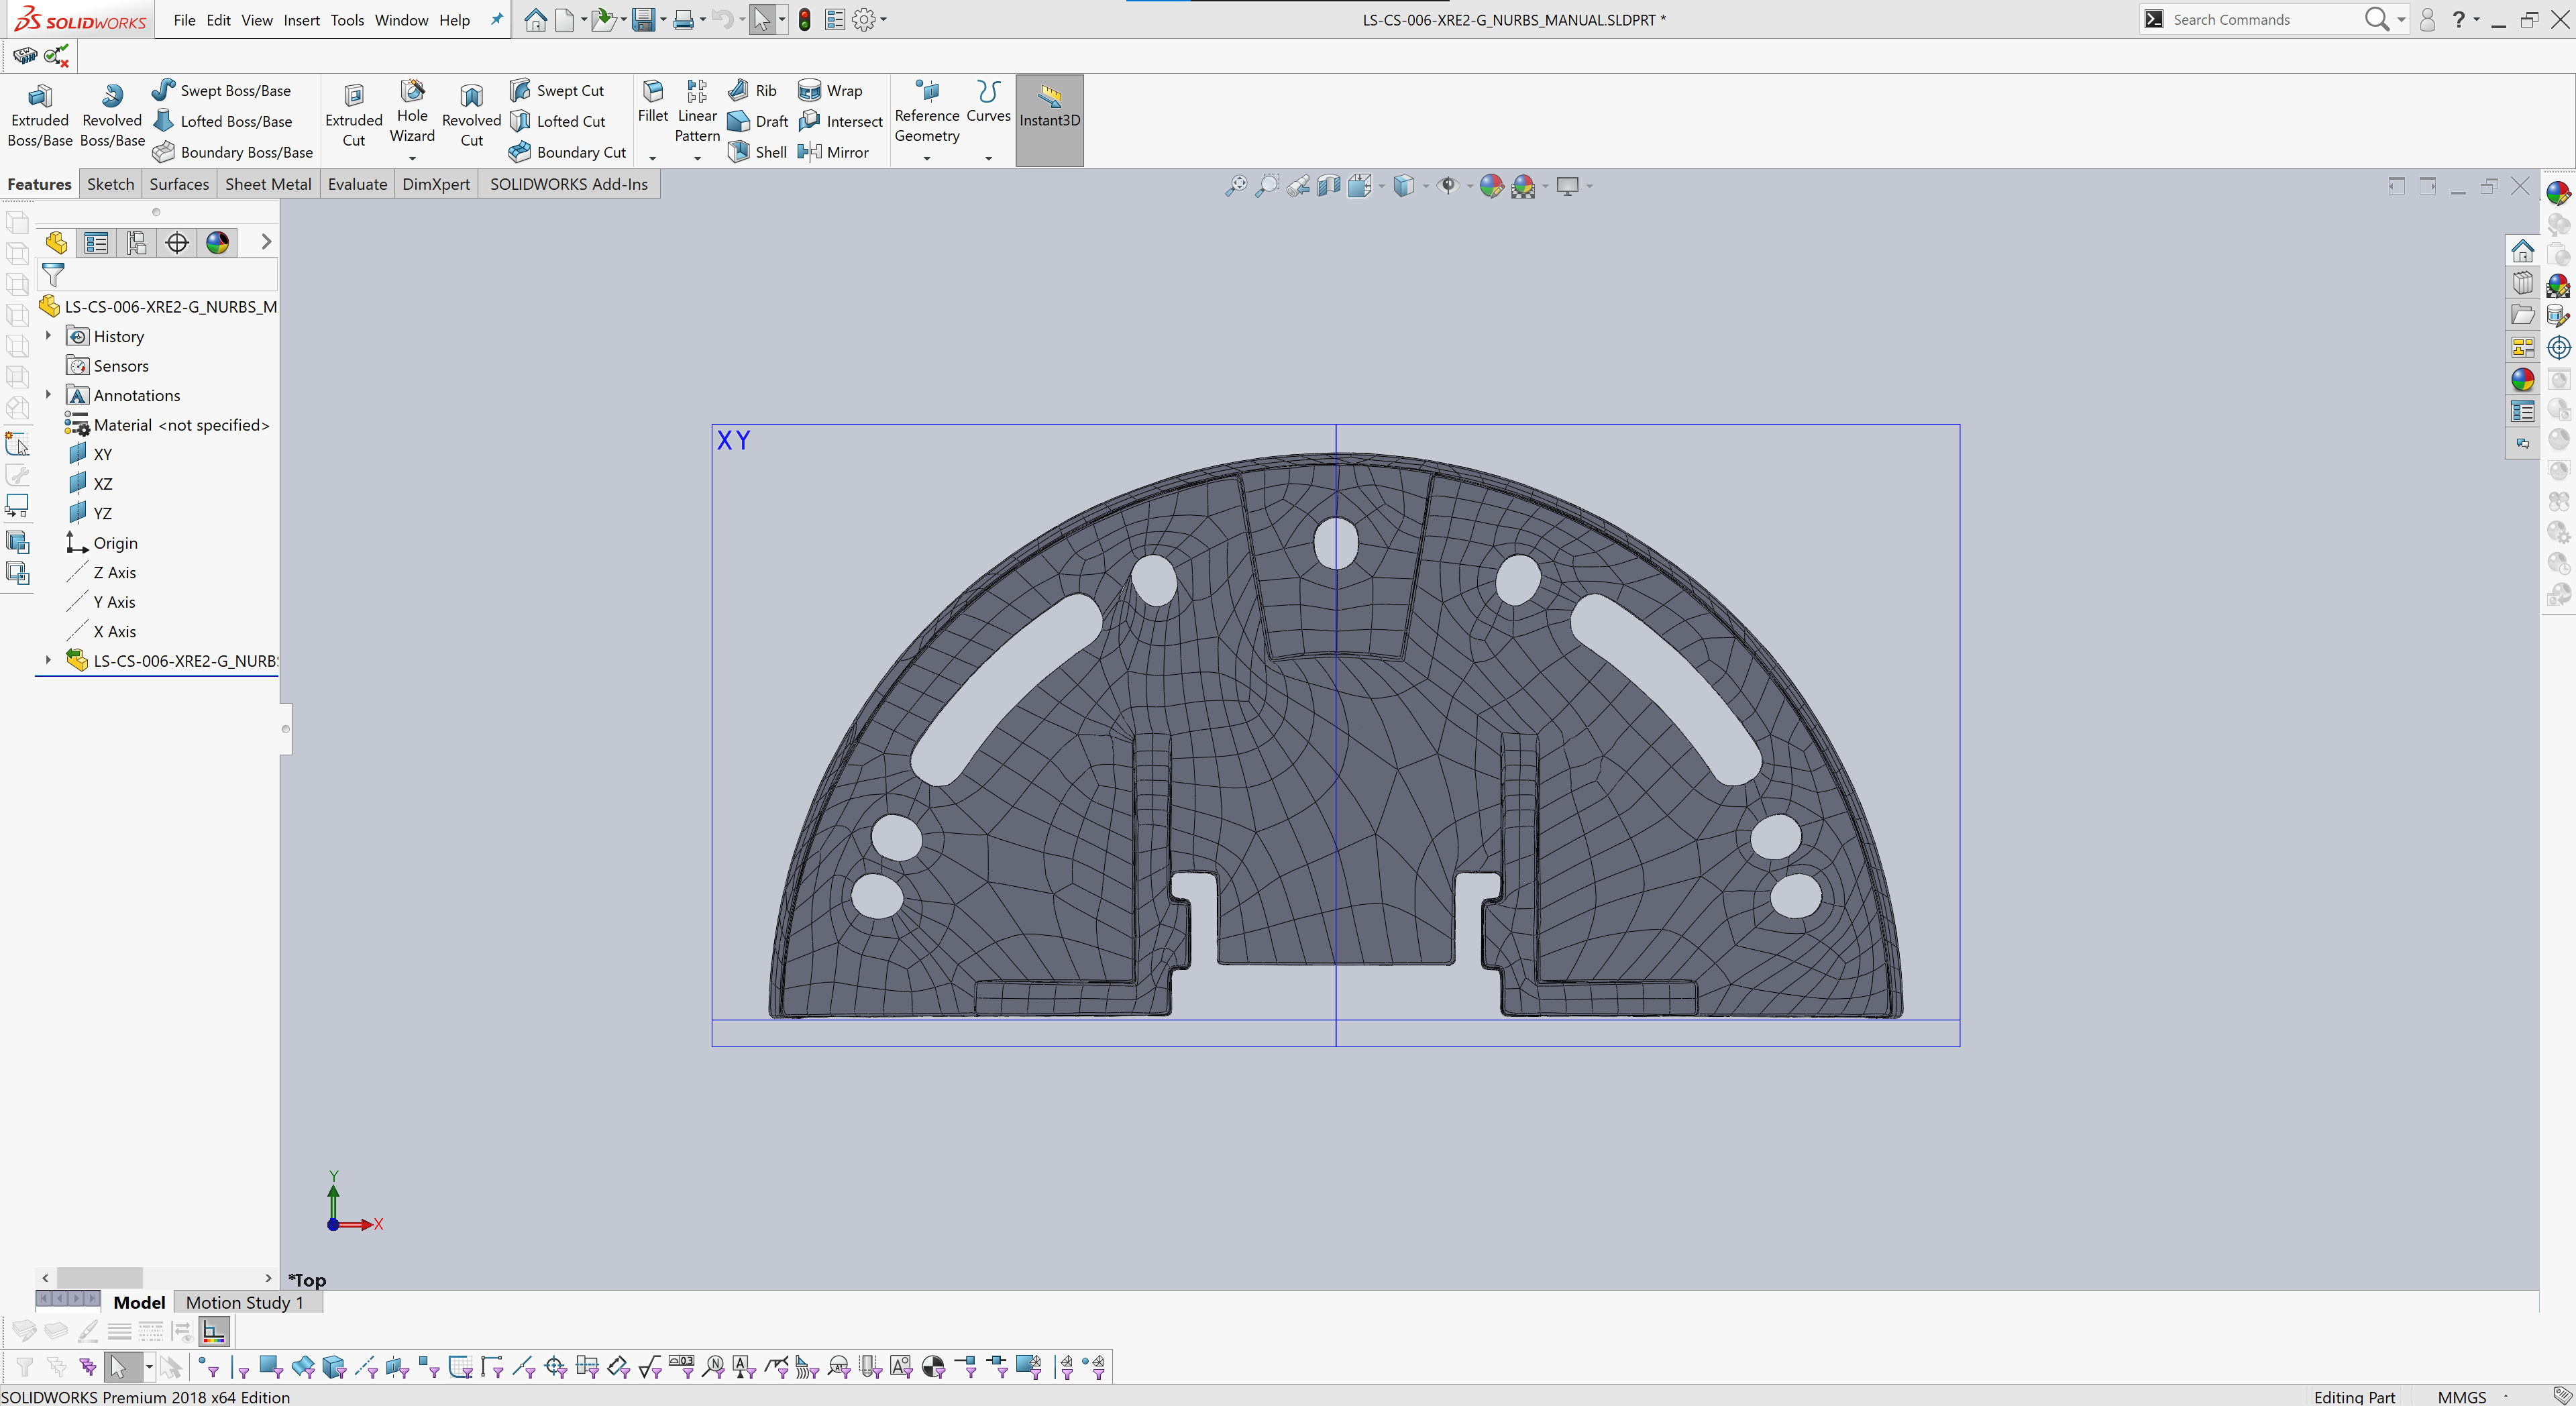Click the Extruded Cut tool
Viewport: 2576px width, 1406px height.
coord(354,116)
